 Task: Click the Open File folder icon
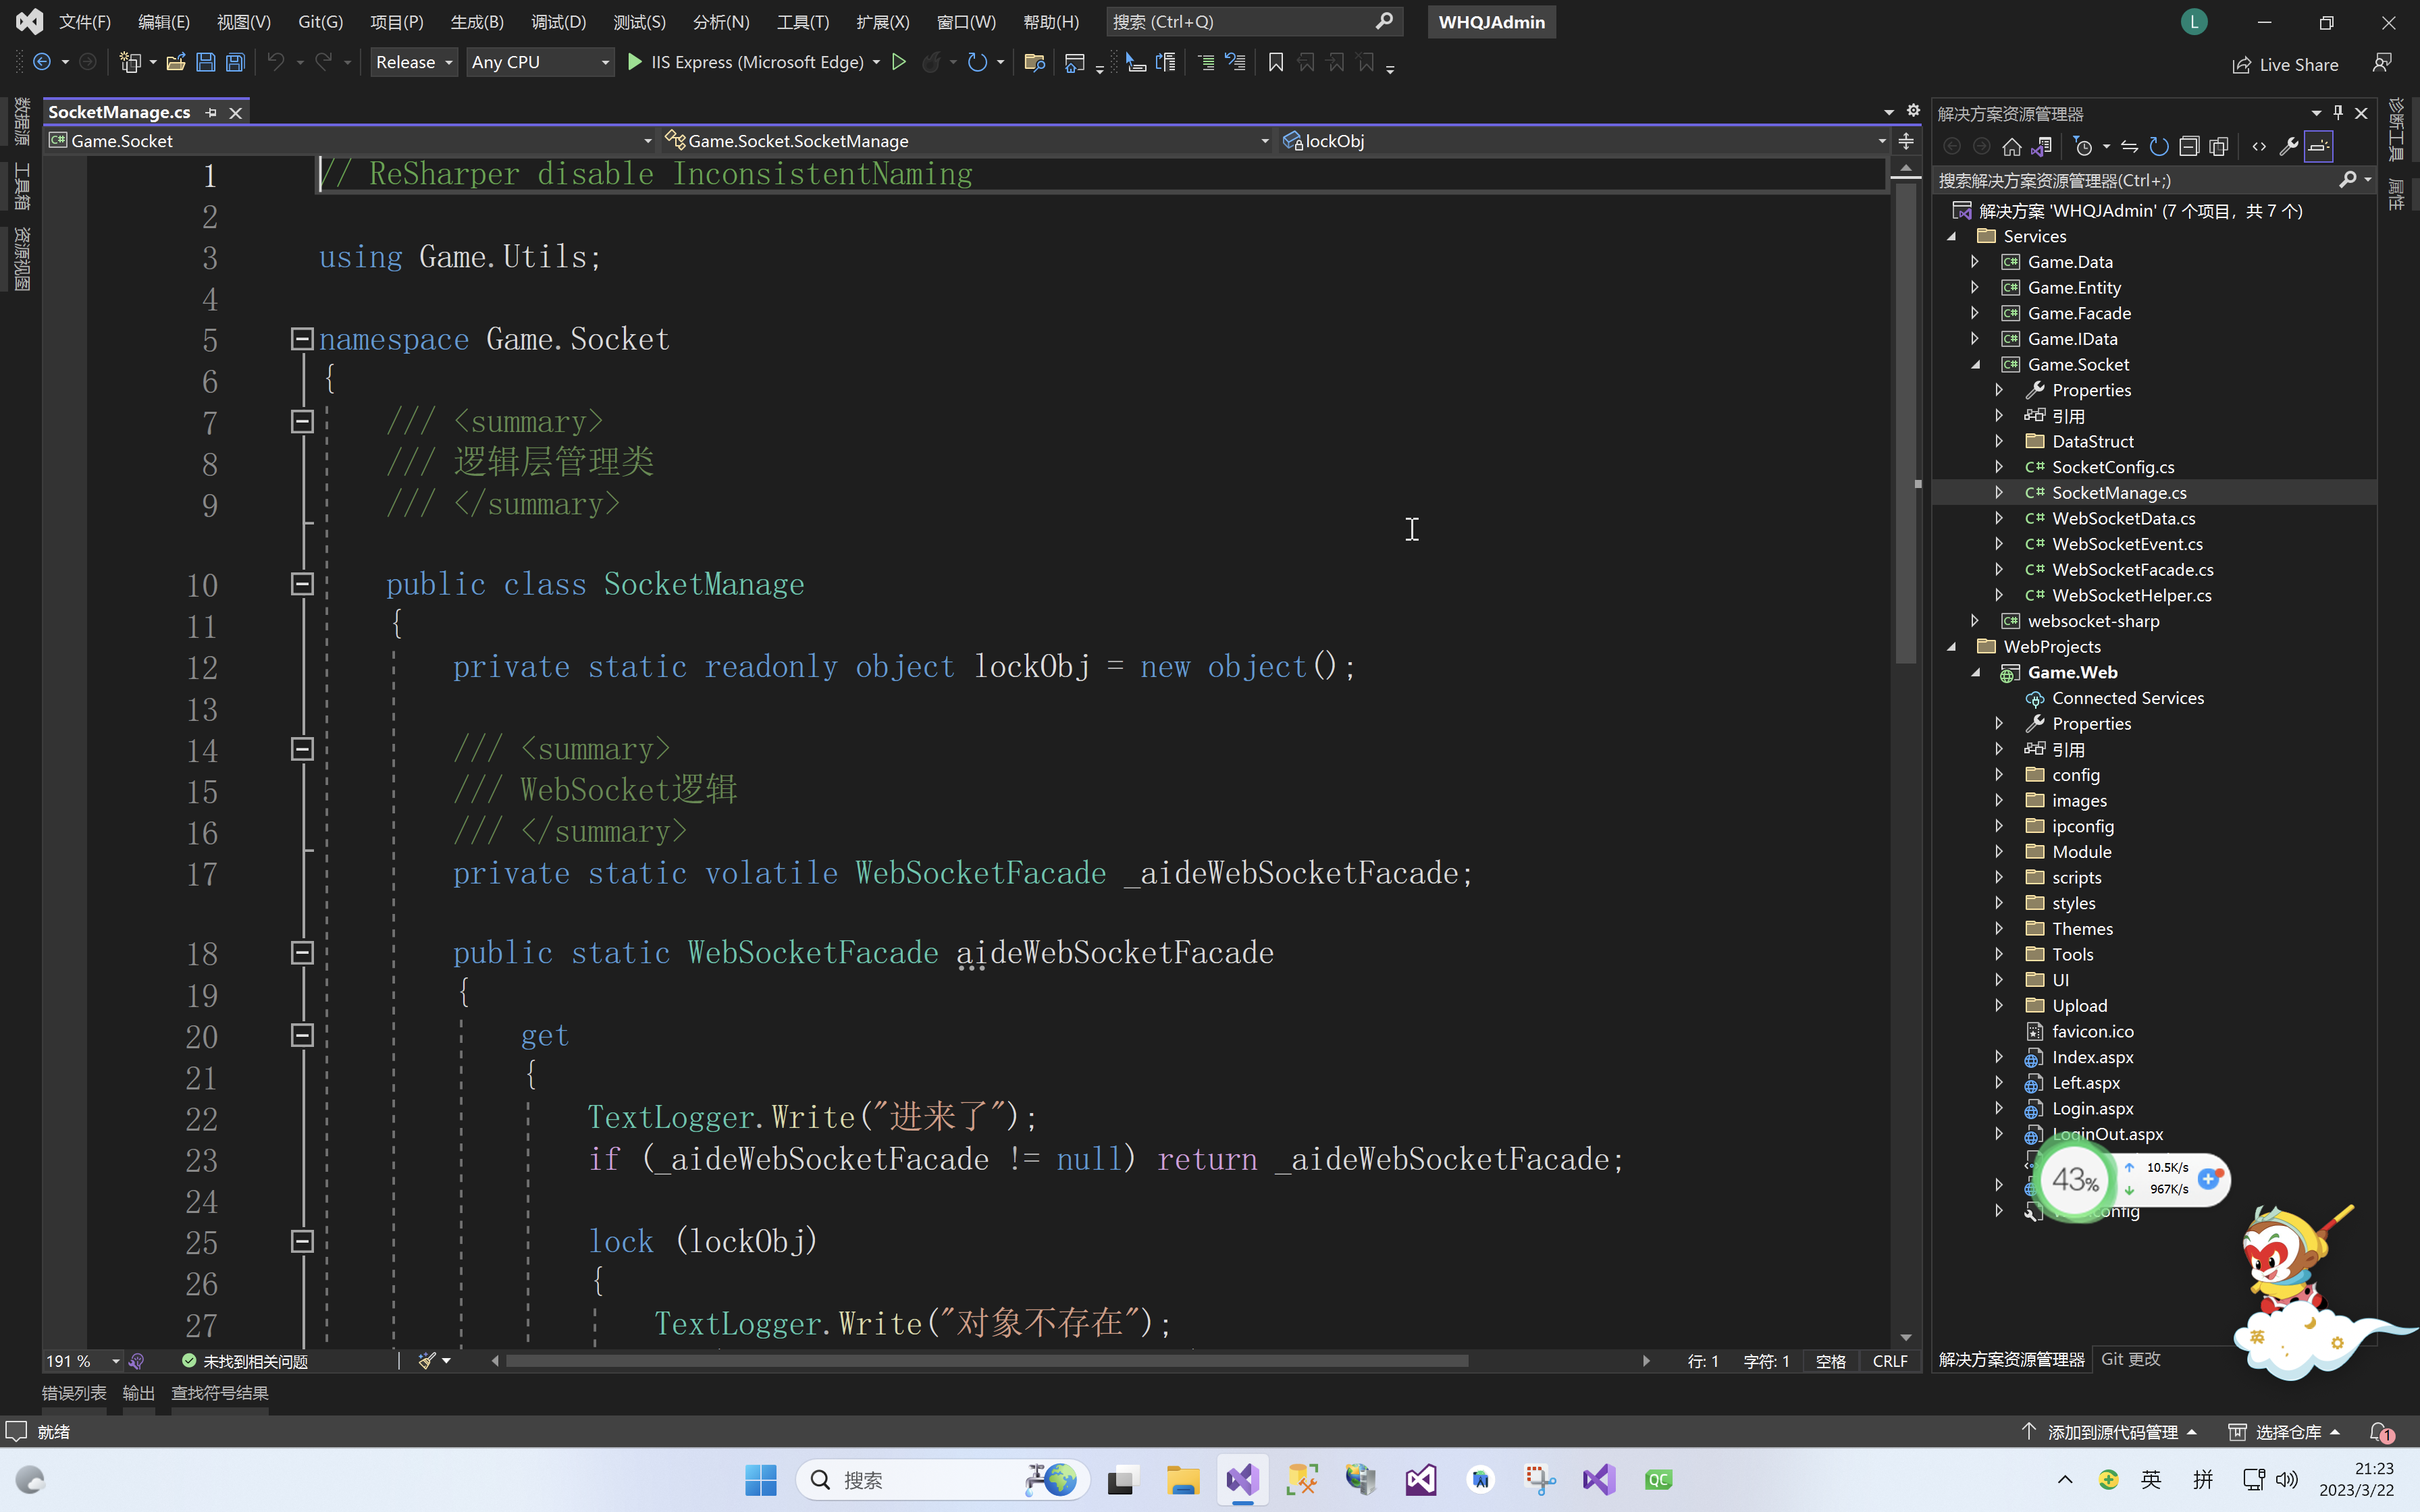[176, 62]
